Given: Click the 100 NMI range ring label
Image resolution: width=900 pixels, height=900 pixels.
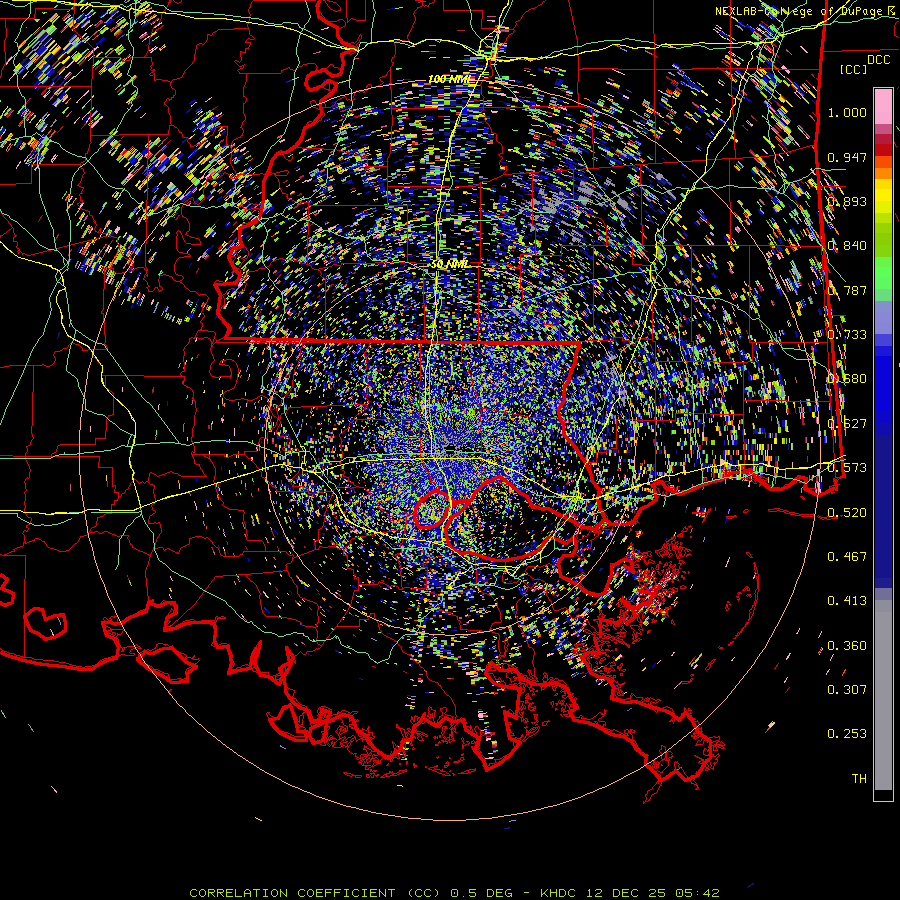Looking at the screenshot, I should (x=449, y=79).
